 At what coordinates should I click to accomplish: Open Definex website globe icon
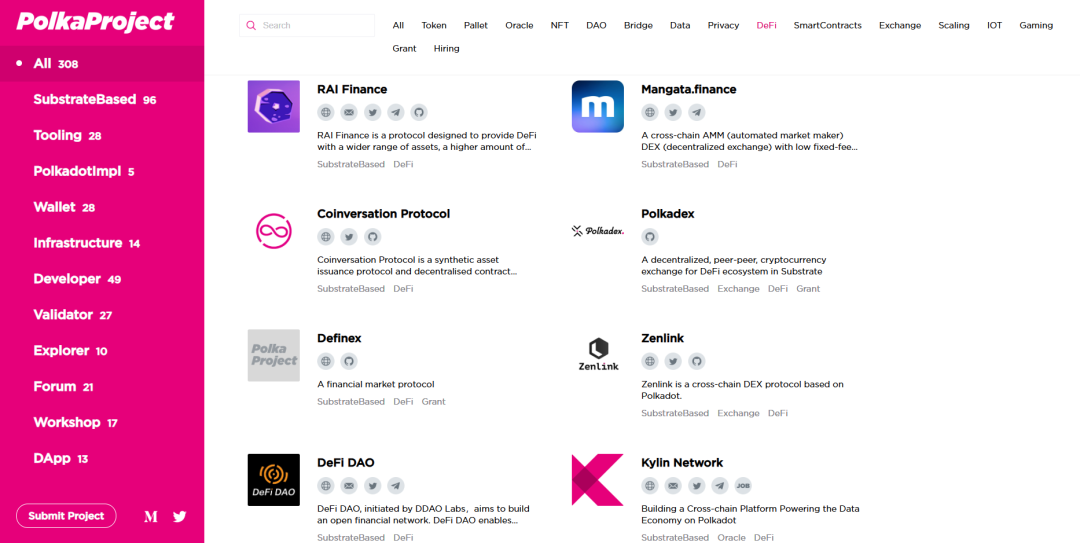click(326, 361)
